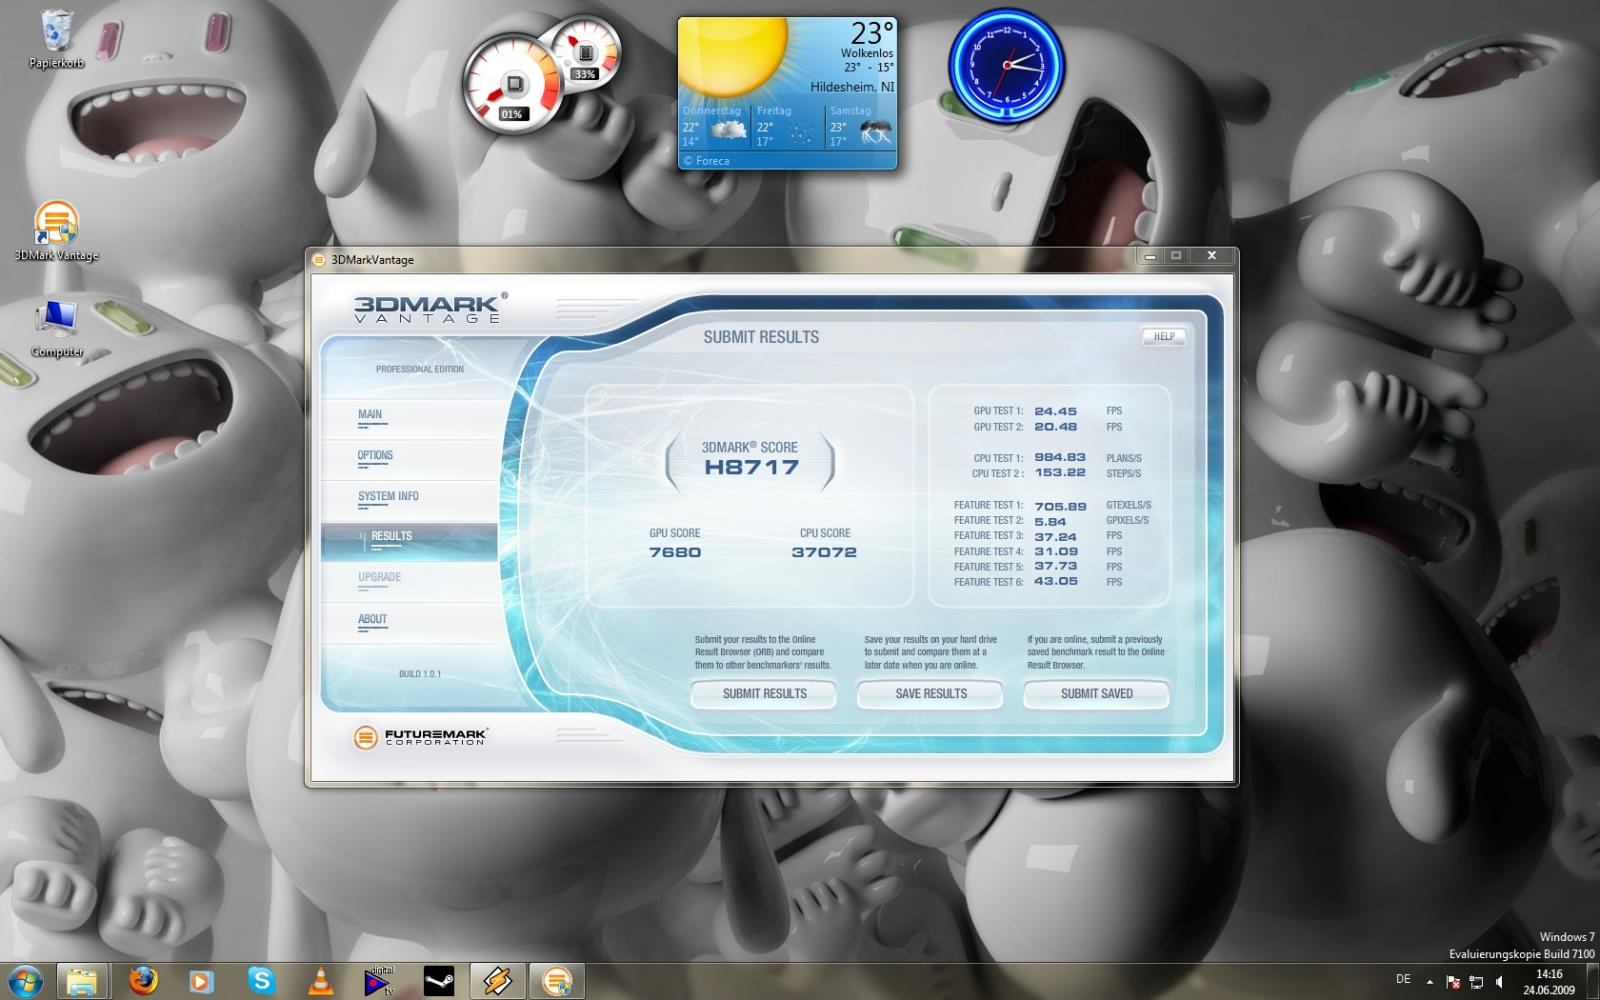1600x1000 pixels.
Task: Click the Futuremark Corporation logo
Action: coord(421,737)
